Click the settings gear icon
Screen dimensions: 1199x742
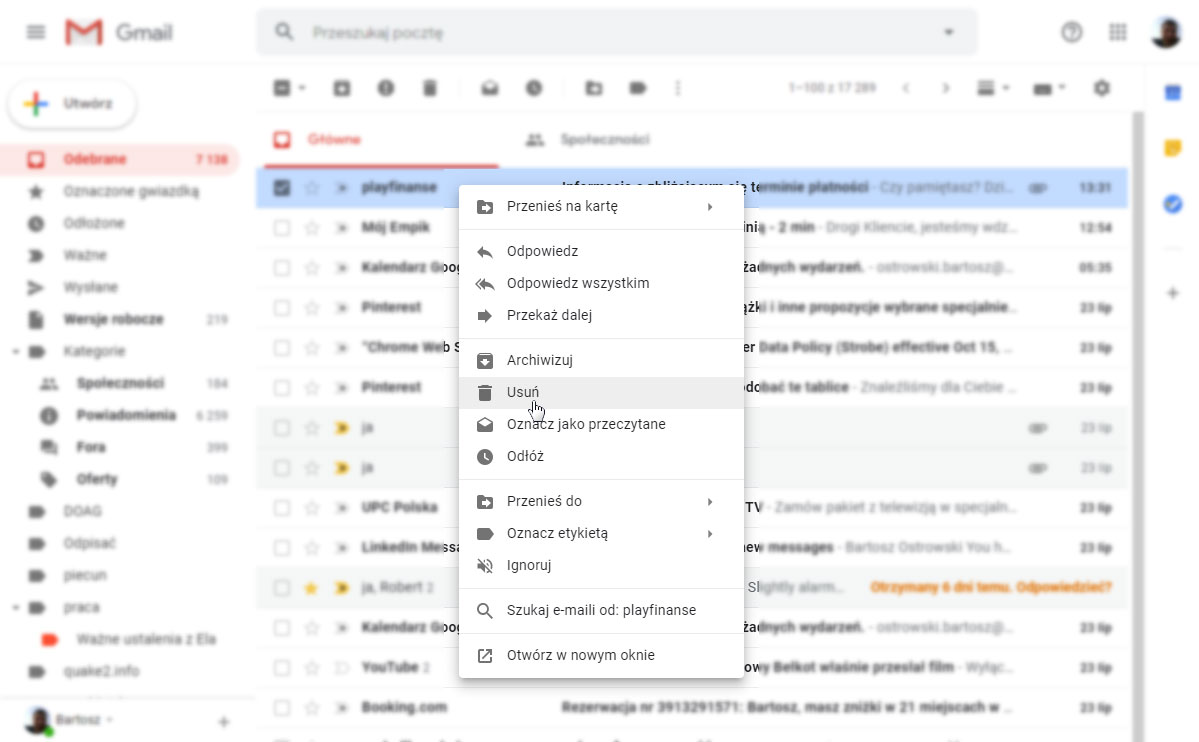[x=1101, y=88]
